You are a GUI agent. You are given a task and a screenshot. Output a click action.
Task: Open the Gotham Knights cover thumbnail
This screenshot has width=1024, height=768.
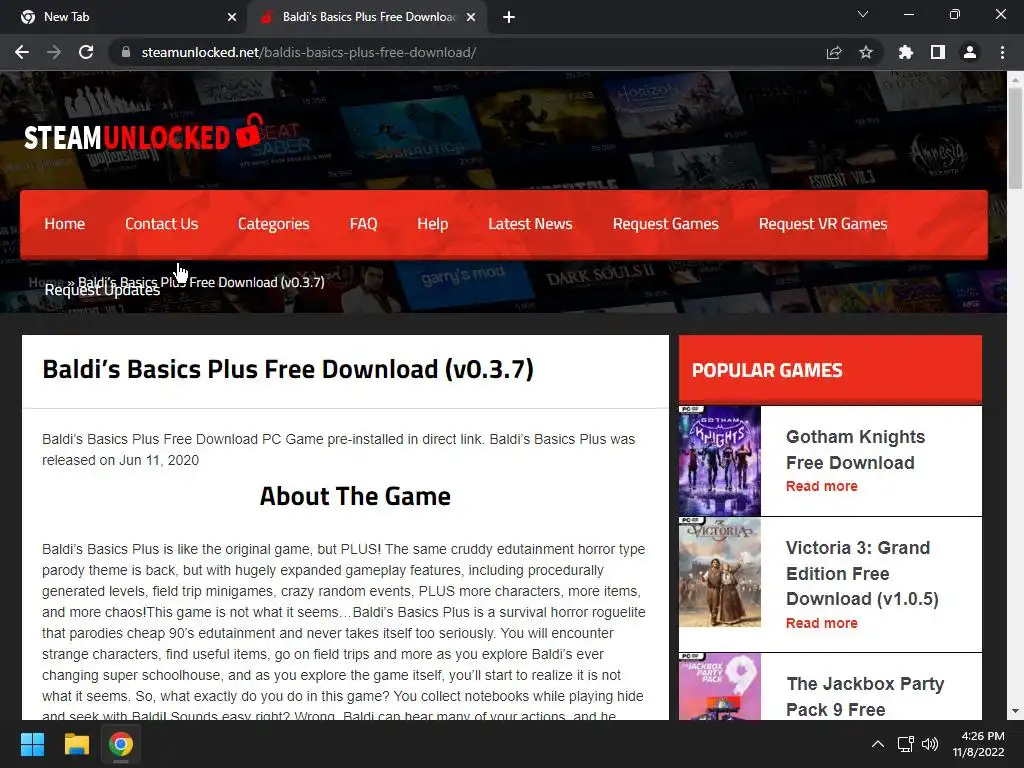point(720,460)
